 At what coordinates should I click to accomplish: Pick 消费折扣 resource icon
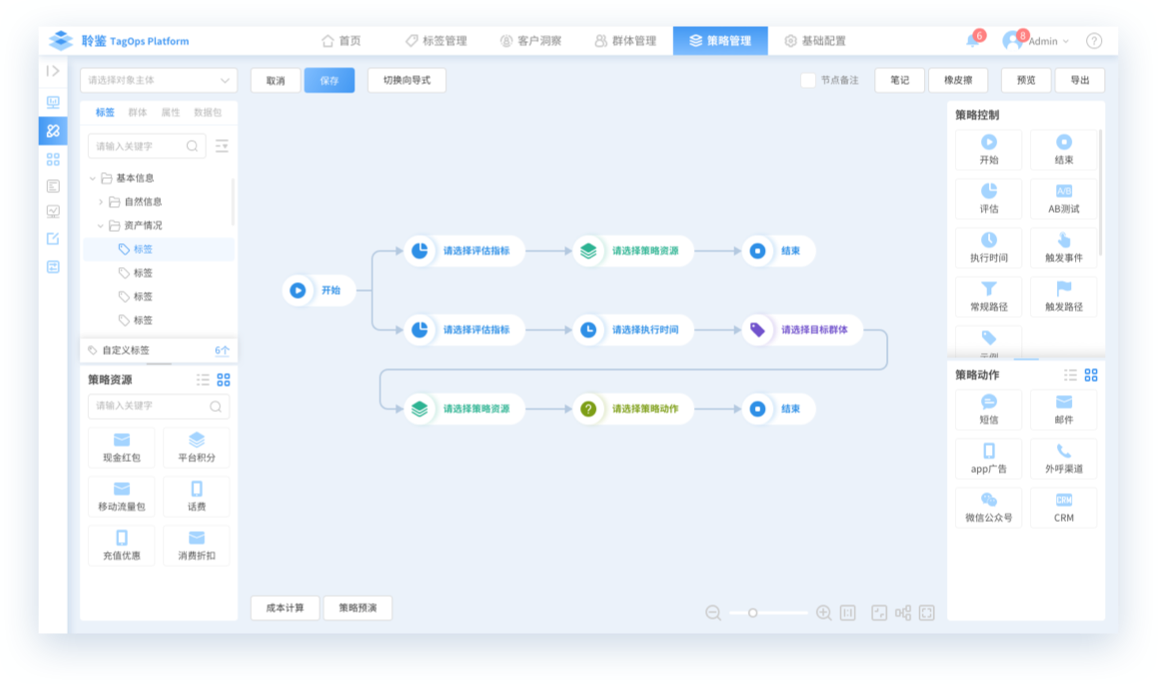[196, 545]
